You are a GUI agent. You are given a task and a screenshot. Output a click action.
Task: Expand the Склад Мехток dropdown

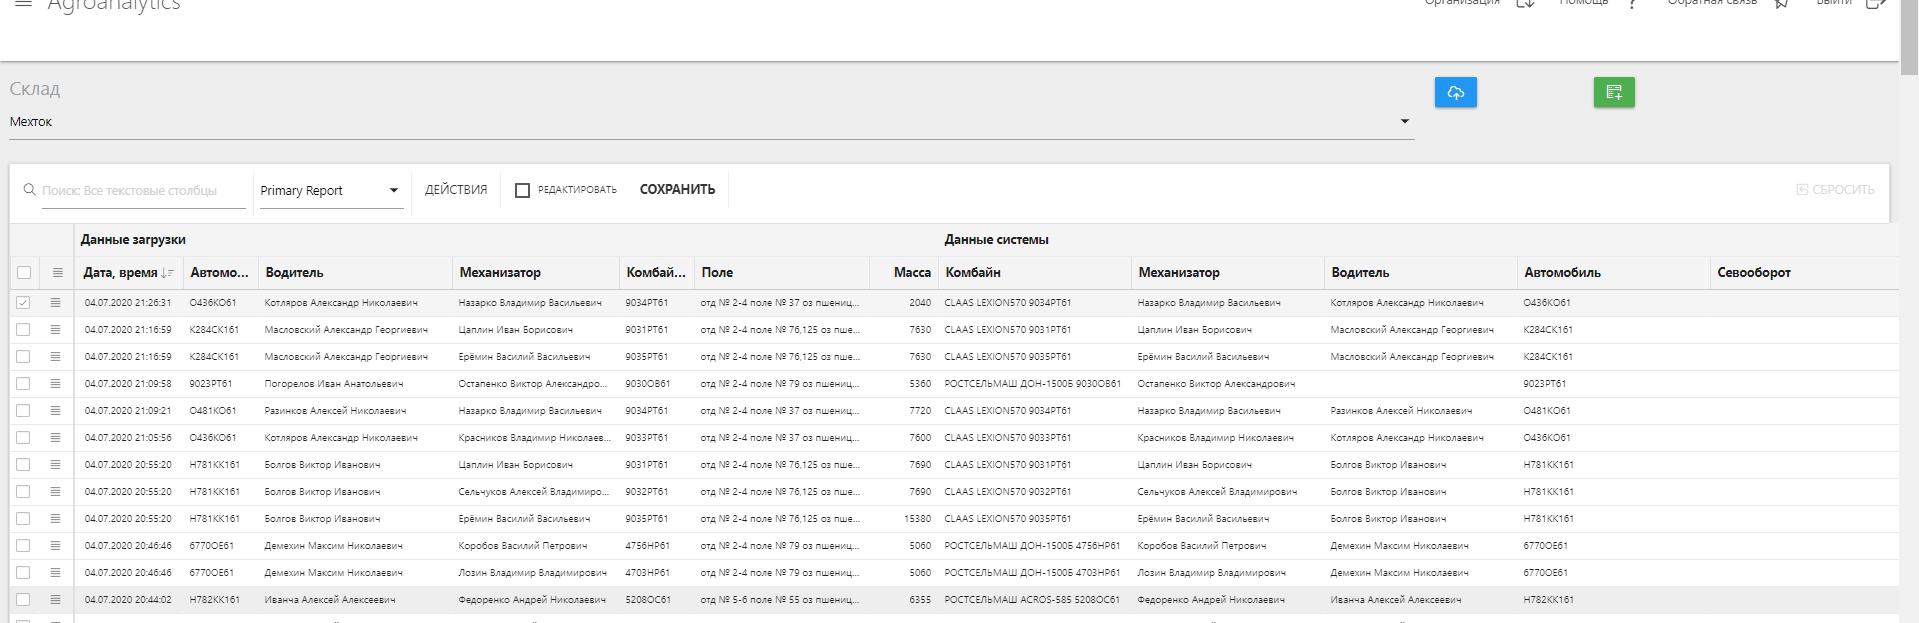tap(1404, 122)
